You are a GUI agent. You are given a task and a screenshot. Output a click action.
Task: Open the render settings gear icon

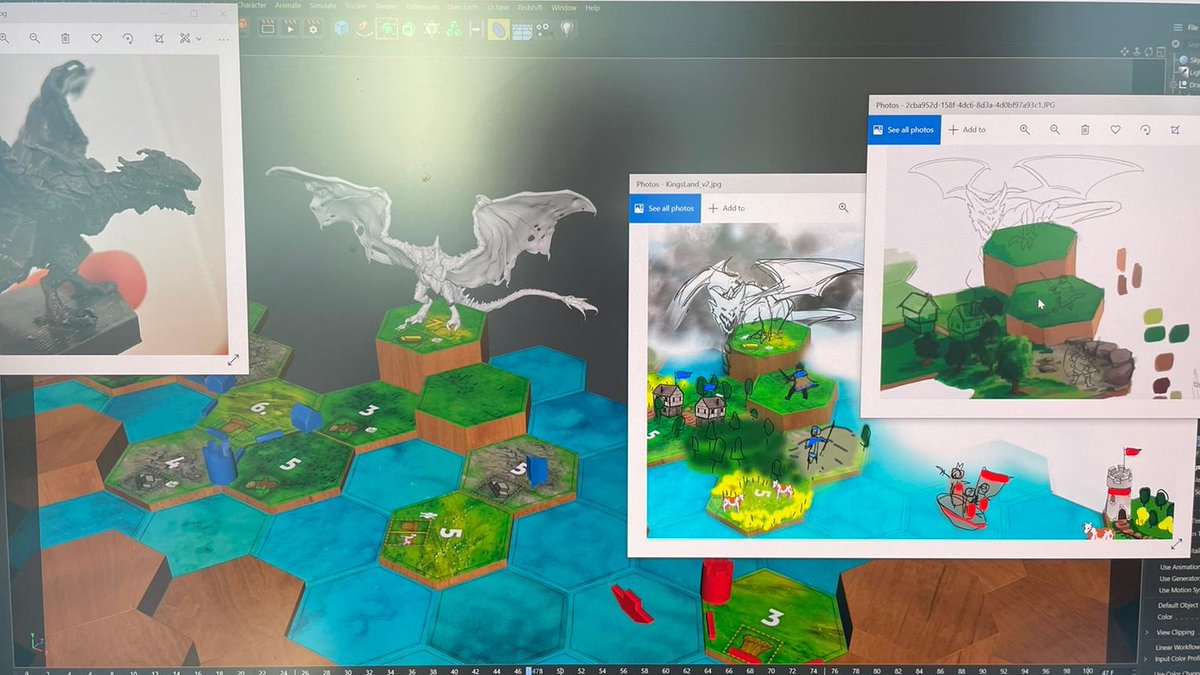pos(313,28)
